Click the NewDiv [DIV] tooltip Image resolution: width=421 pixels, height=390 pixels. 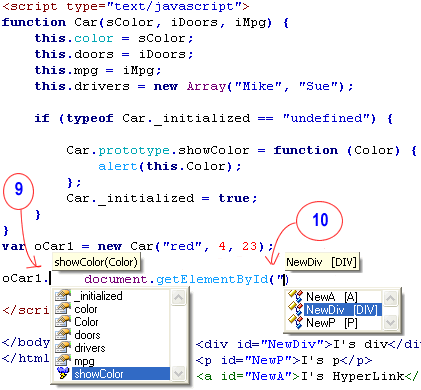(x=322, y=262)
